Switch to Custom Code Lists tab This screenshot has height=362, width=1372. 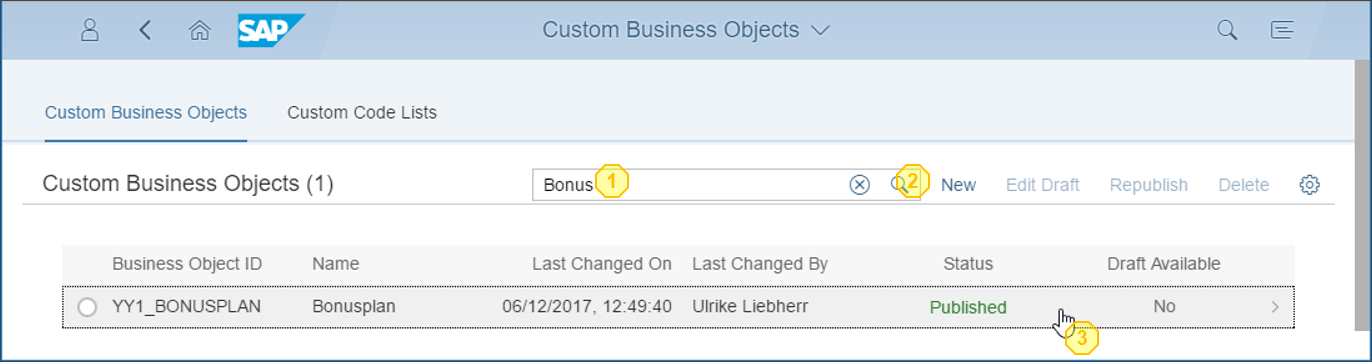pyautogui.click(x=362, y=112)
